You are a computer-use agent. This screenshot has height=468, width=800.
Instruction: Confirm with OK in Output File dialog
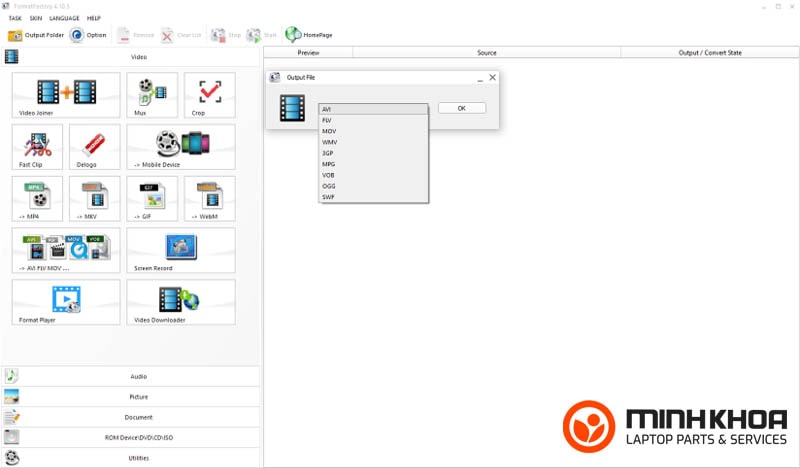click(462, 108)
